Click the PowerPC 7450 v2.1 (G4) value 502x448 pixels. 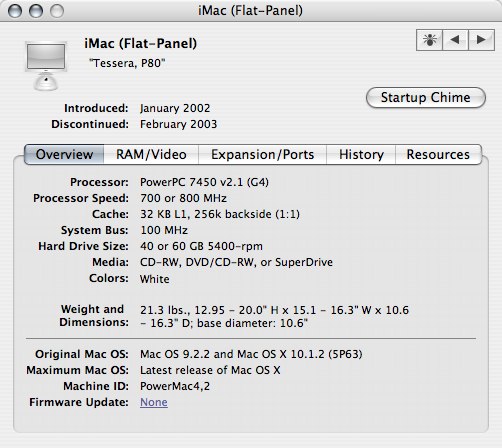[x=204, y=182]
